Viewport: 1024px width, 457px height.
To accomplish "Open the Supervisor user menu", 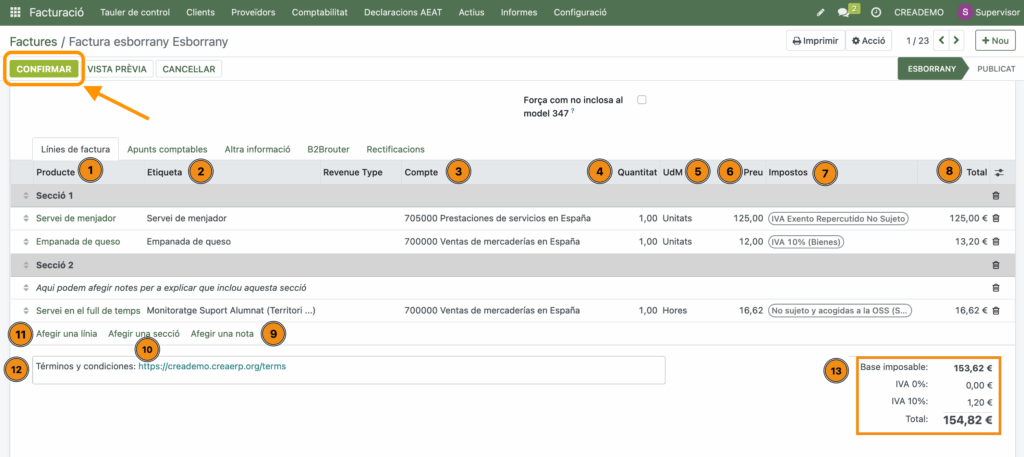I will tap(985, 13).
